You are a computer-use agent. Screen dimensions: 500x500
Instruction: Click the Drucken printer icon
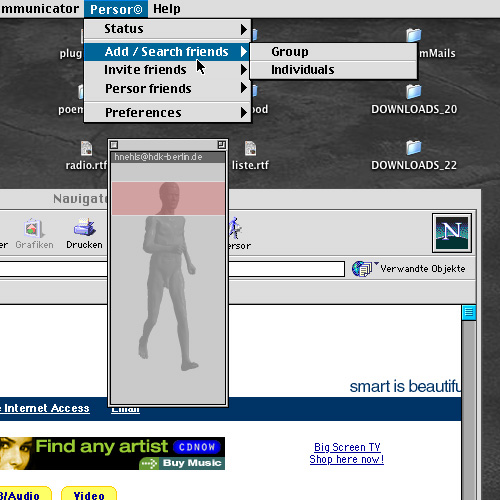point(84,227)
